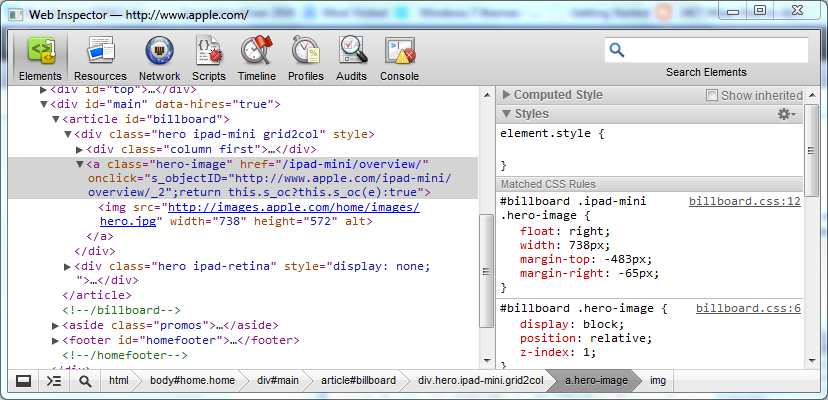Enable the Show inherited checkbox
Screen dimensions: 828x400
tap(712, 96)
